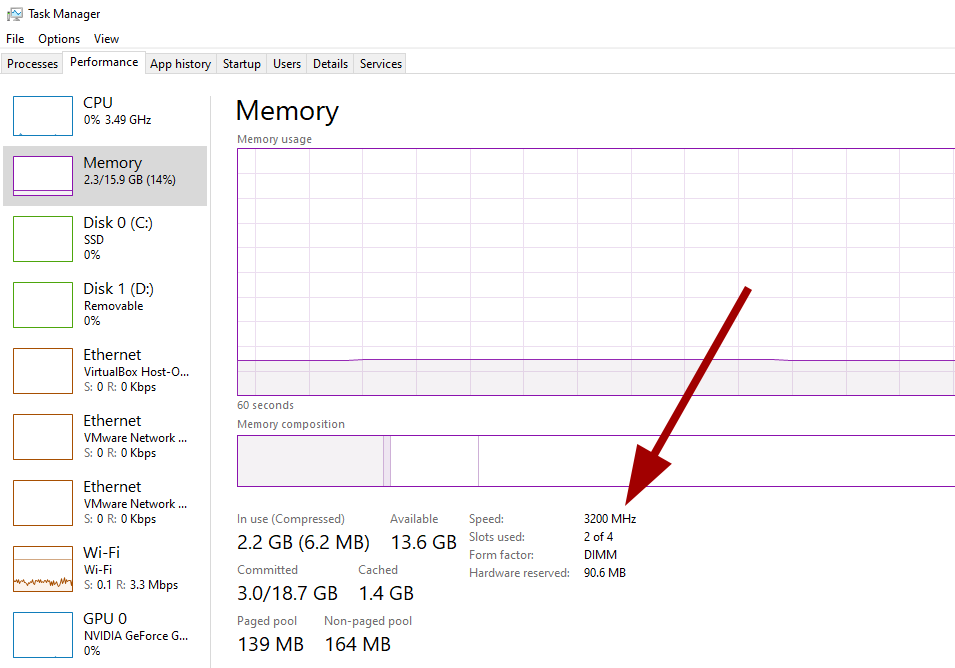This screenshot has height=668, width=955.
Task: Switch to the Processes tab
Action: click(31, 63)
